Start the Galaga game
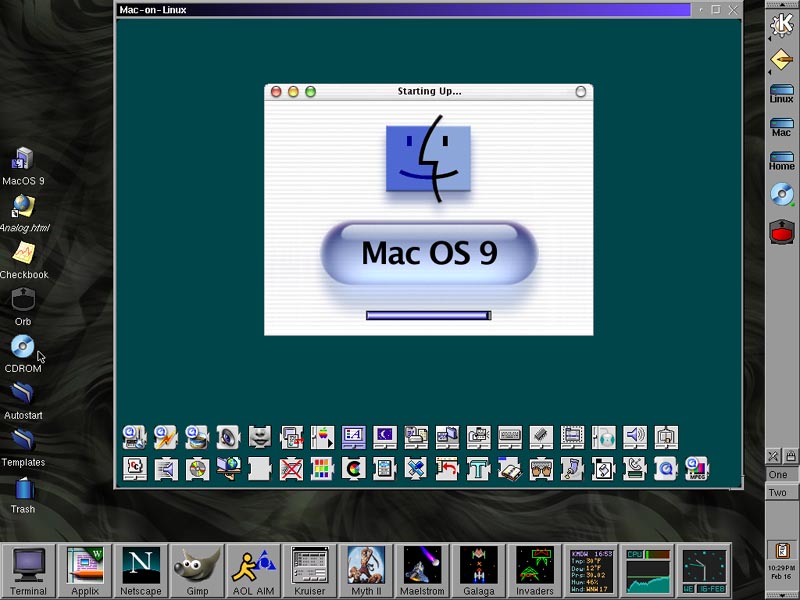 (478, 565)
